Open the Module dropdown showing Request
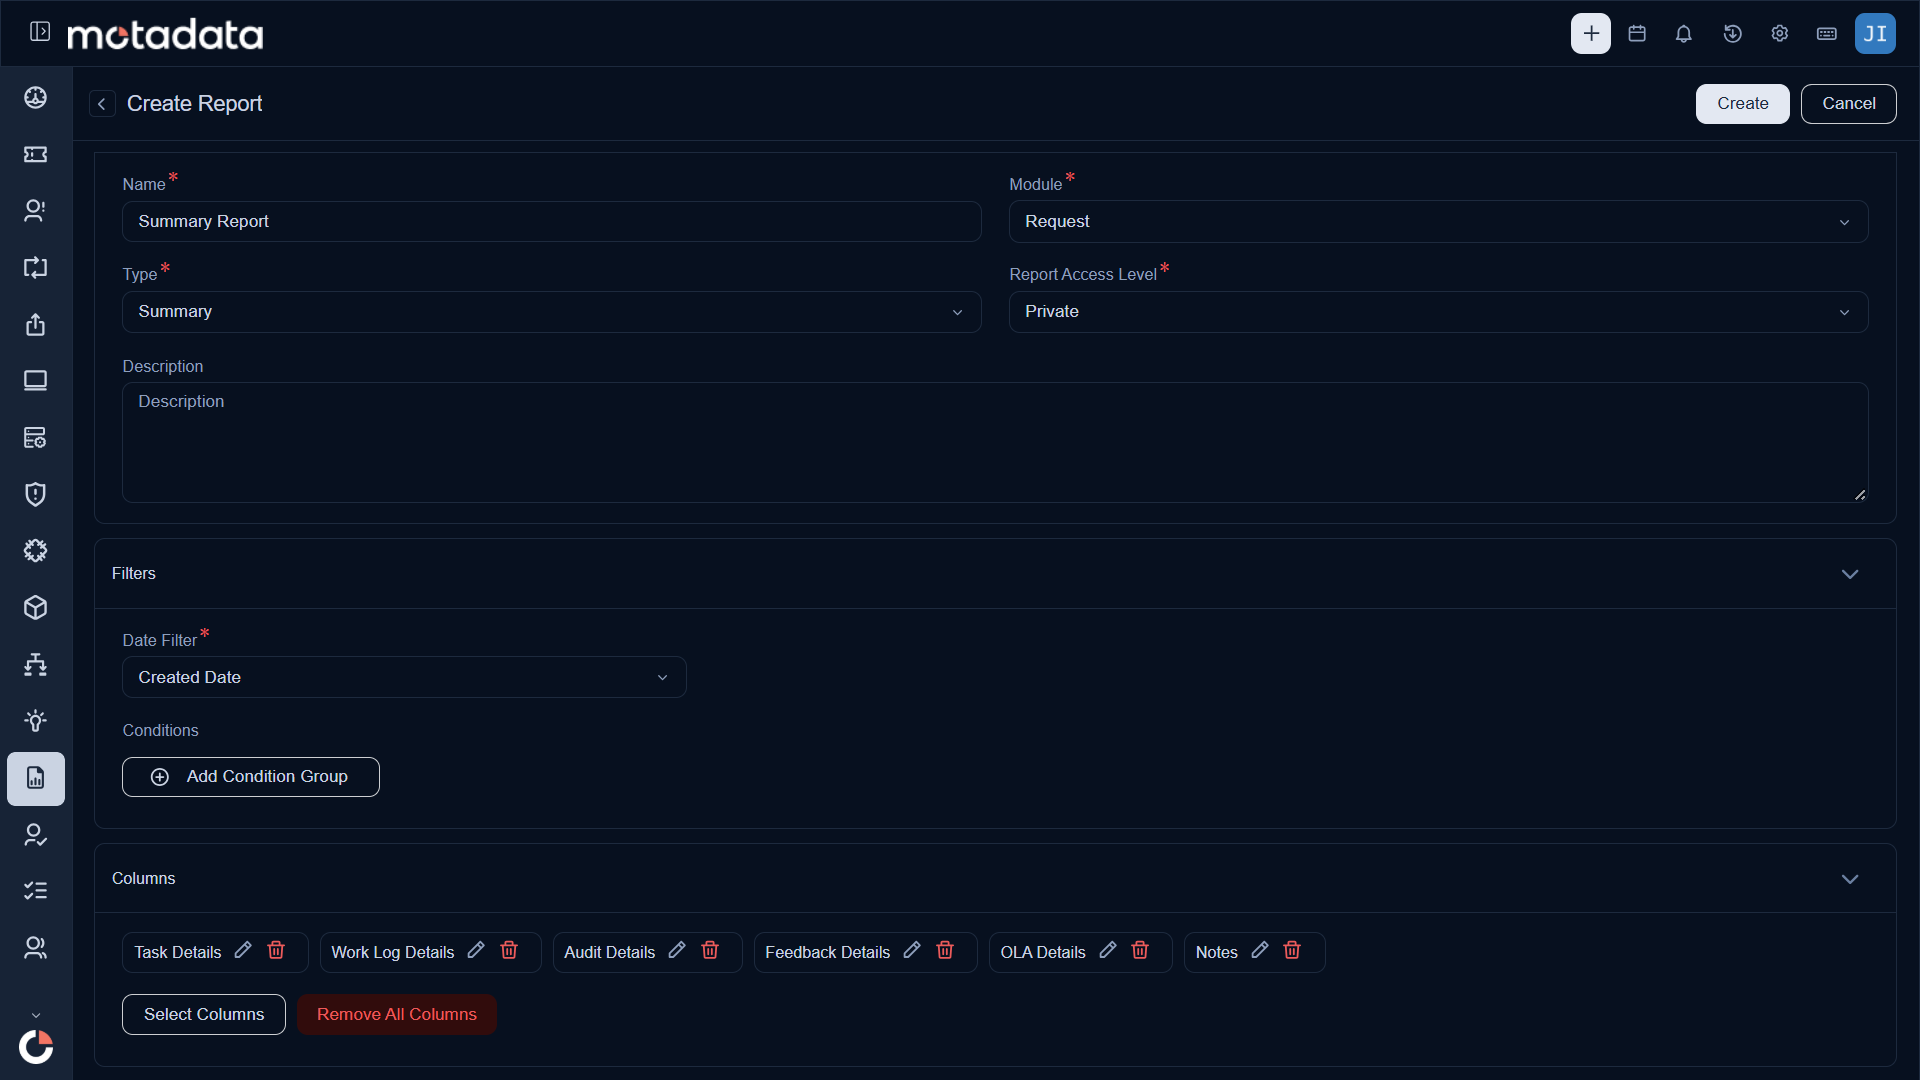Image resolution: width=1920 pixels, height=1080 pixels. click(1438, 222)
